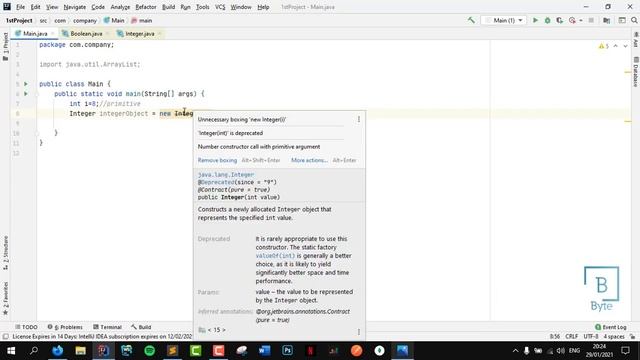Open the Tools menu

202,7
